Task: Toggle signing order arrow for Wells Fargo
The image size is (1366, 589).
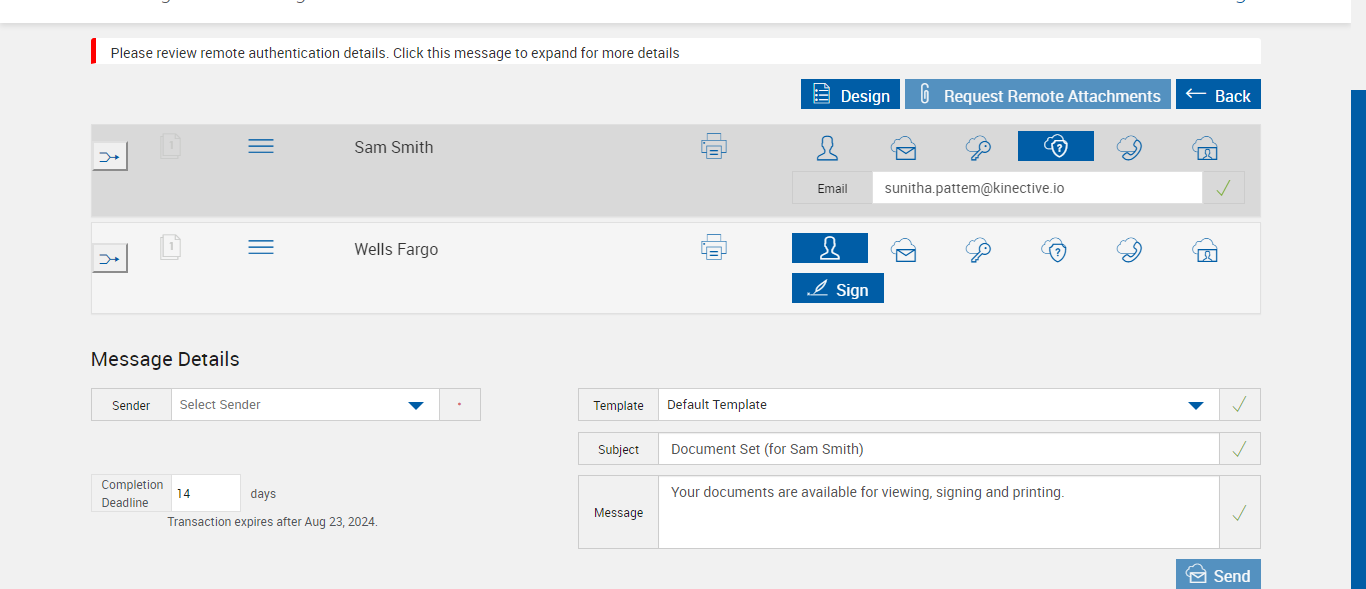Action: 110,259
